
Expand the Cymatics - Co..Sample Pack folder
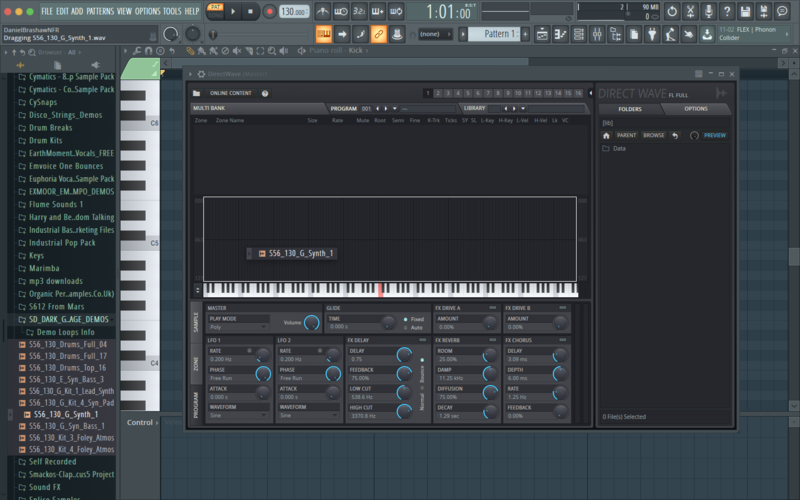point(66,89)
